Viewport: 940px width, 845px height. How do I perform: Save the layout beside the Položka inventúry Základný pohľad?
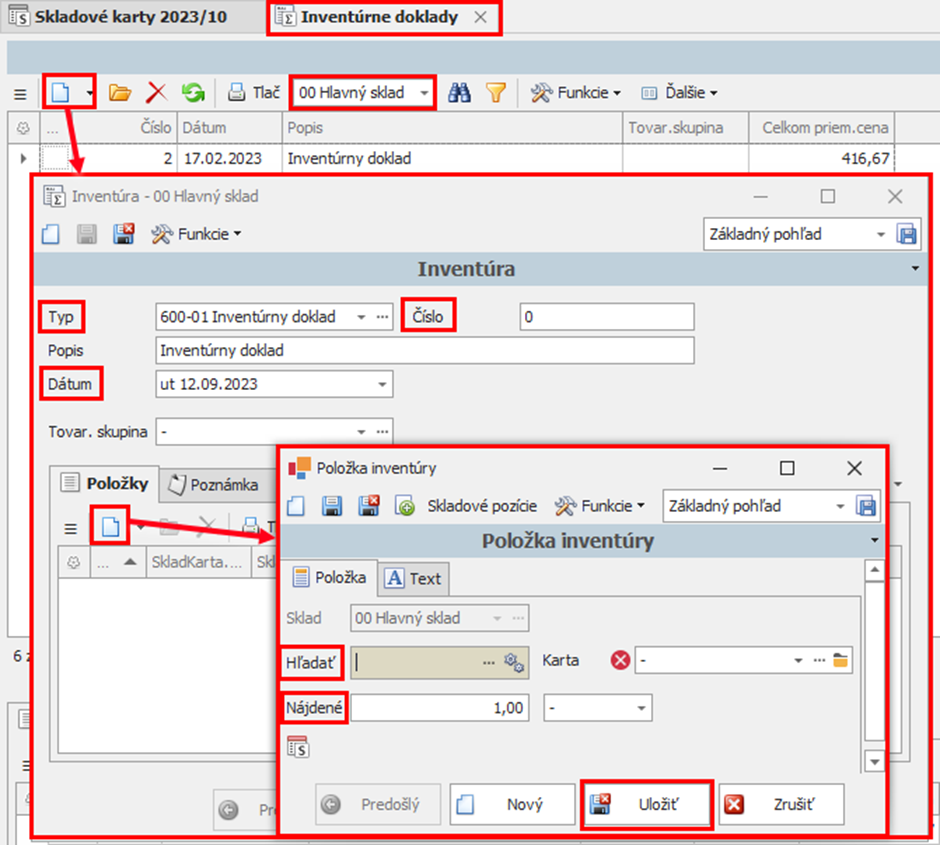click(867, 506)
